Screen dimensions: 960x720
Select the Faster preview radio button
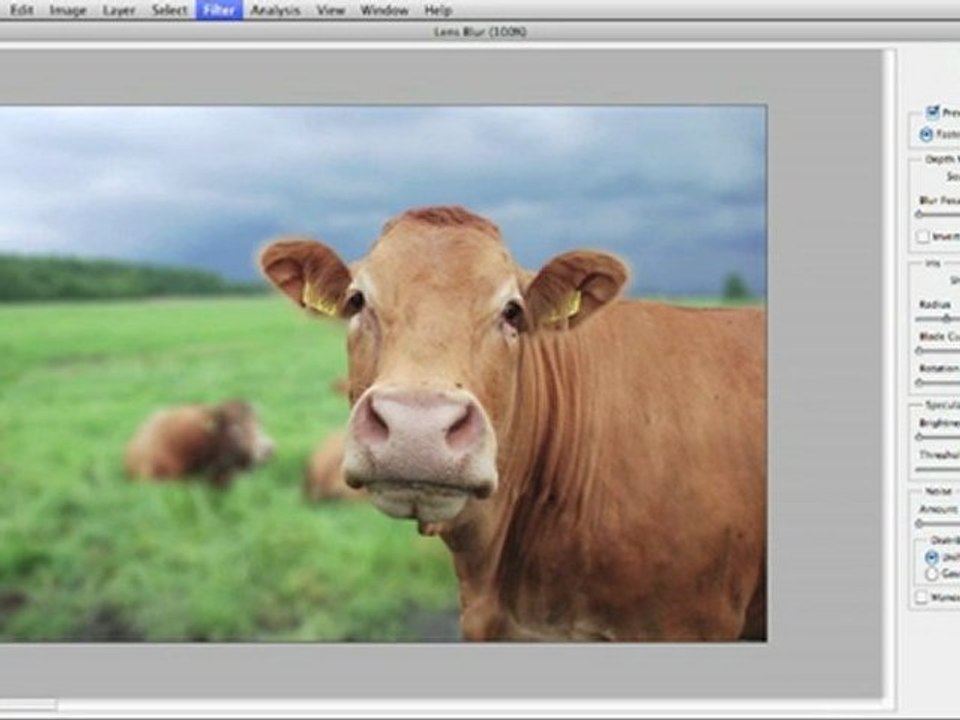(926, 134)
